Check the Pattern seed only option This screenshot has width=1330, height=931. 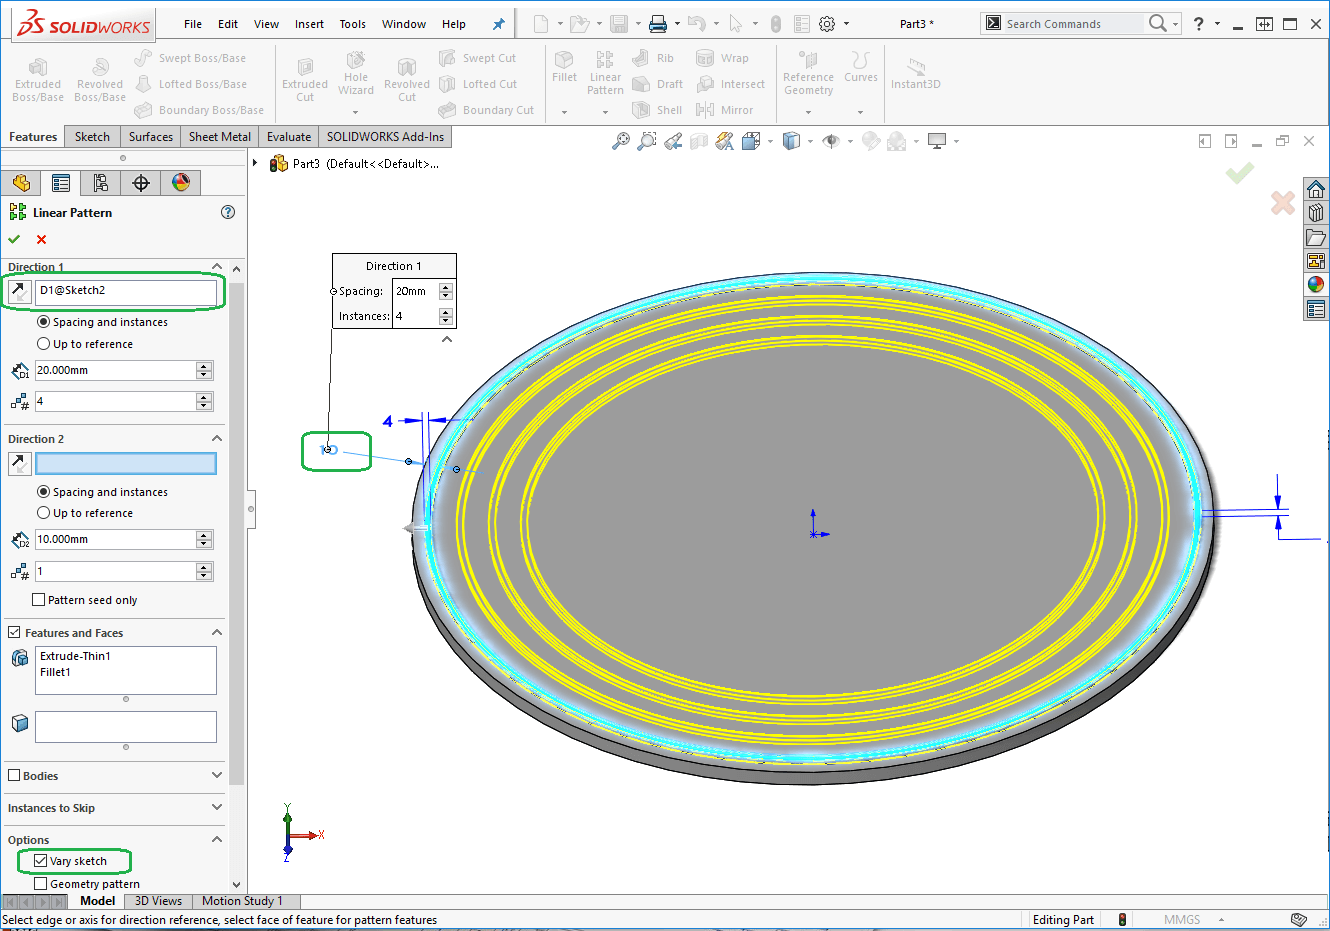pos(39,600)
